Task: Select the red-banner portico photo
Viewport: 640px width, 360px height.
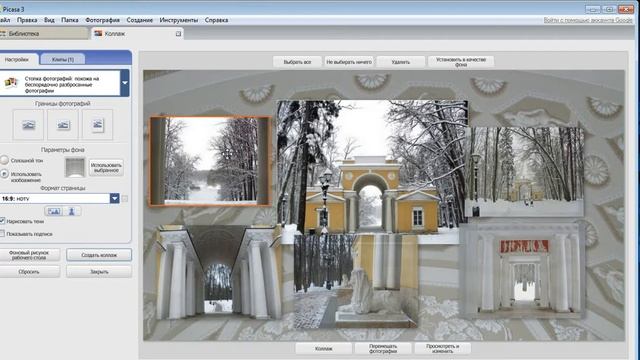Action: point(524,271)
